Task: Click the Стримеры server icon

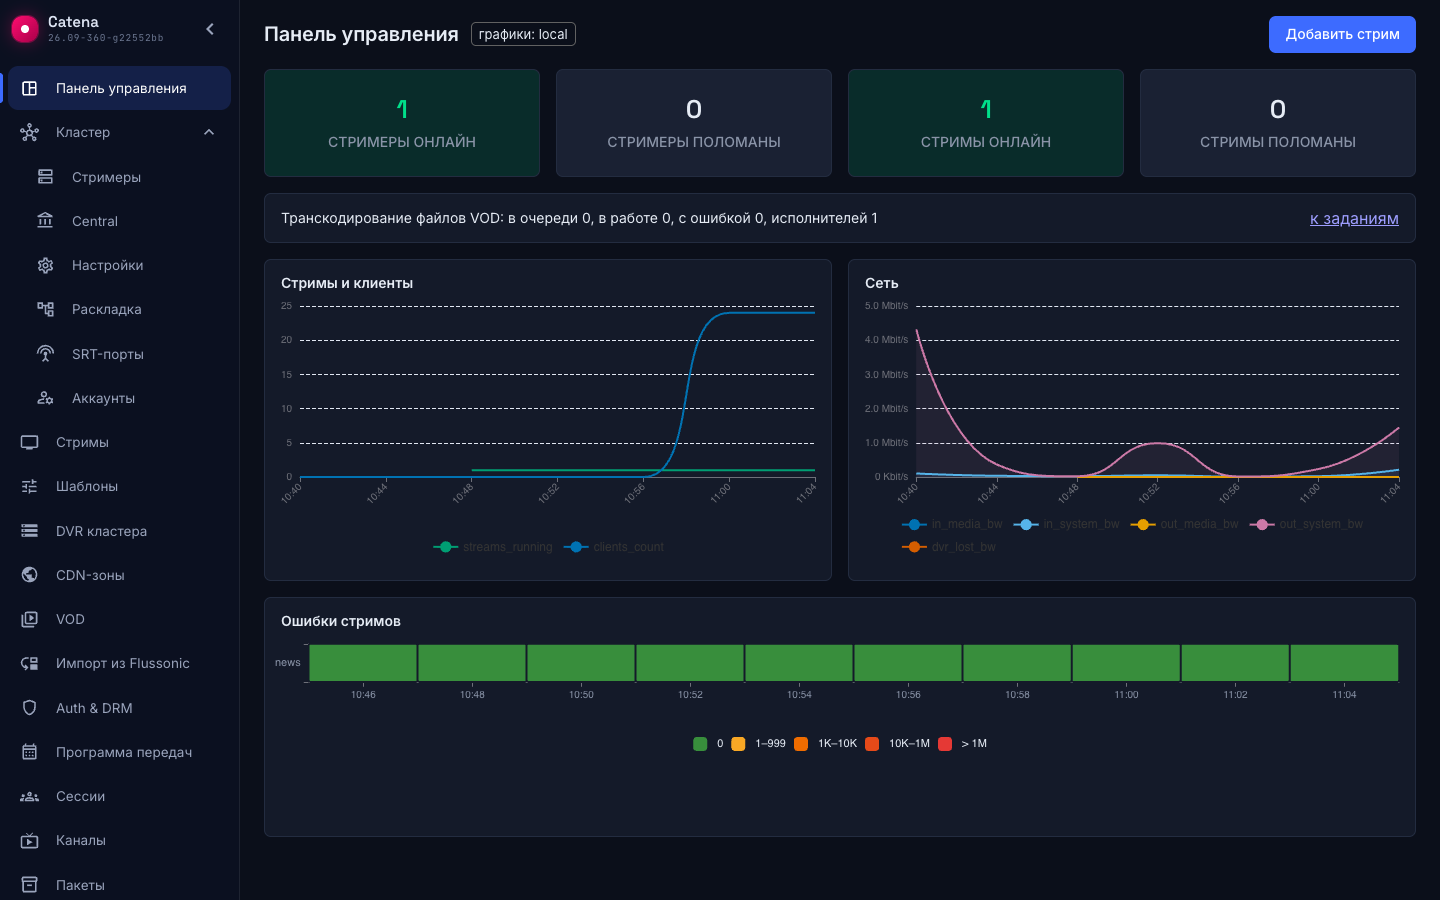Action: (46, 177)
